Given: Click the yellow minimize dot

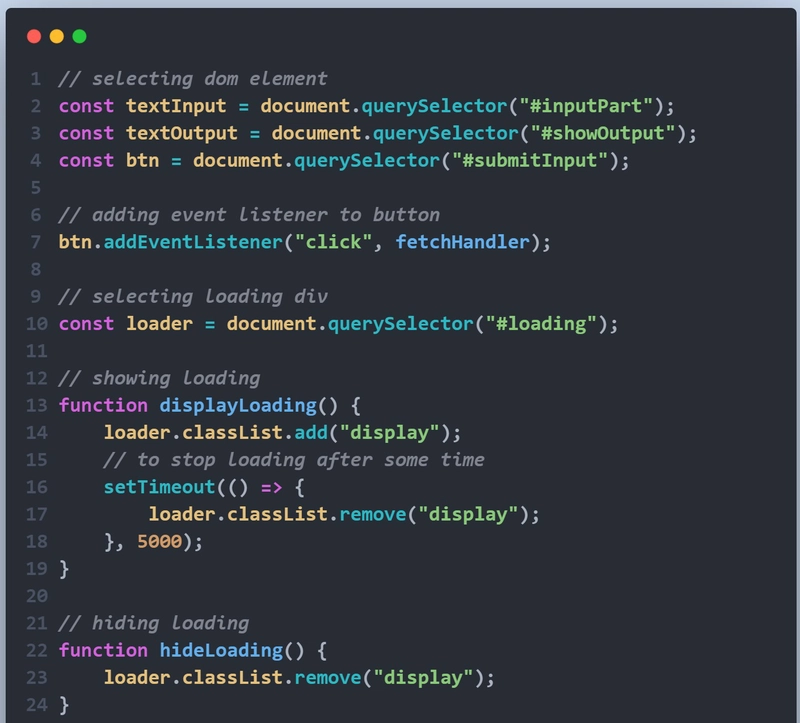Looking at the screenshot, I should 57,37.
